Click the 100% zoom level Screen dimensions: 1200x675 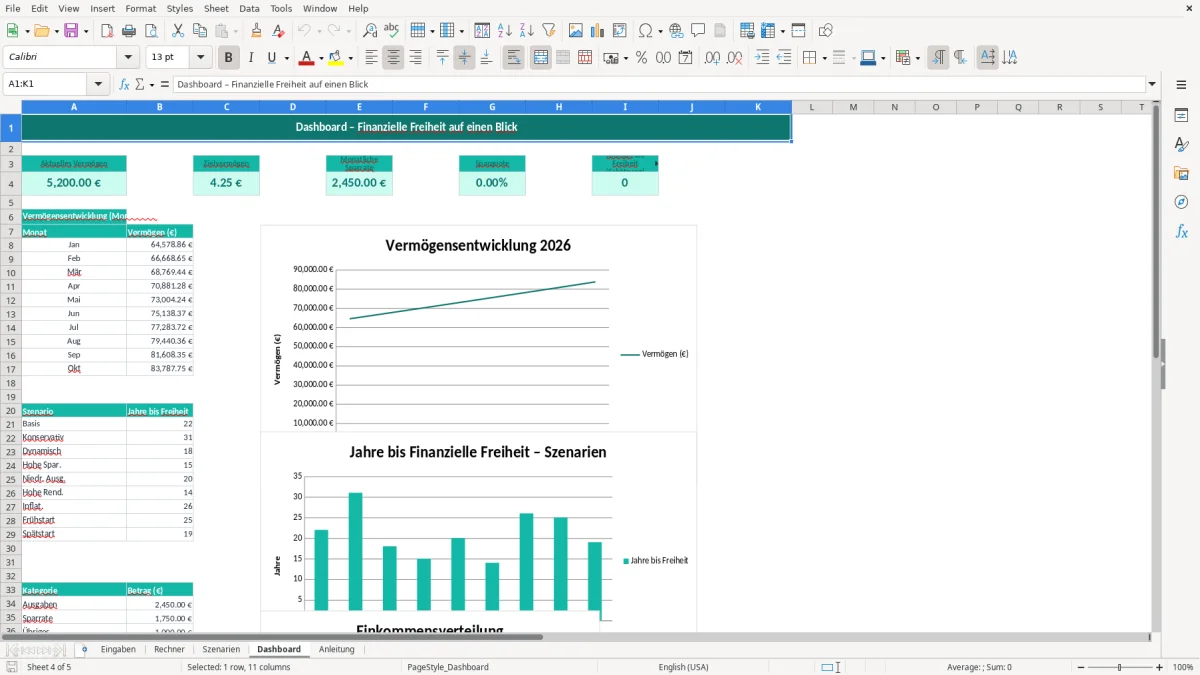[1182, 667]
